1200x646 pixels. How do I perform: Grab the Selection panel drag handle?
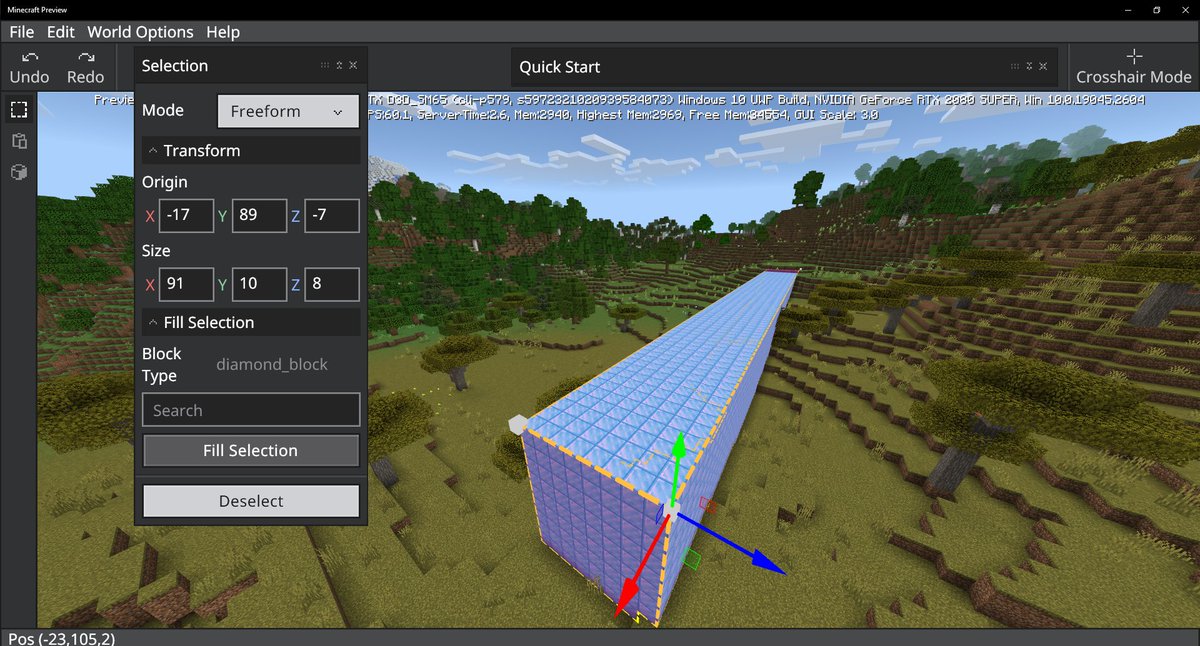point(325,65)
